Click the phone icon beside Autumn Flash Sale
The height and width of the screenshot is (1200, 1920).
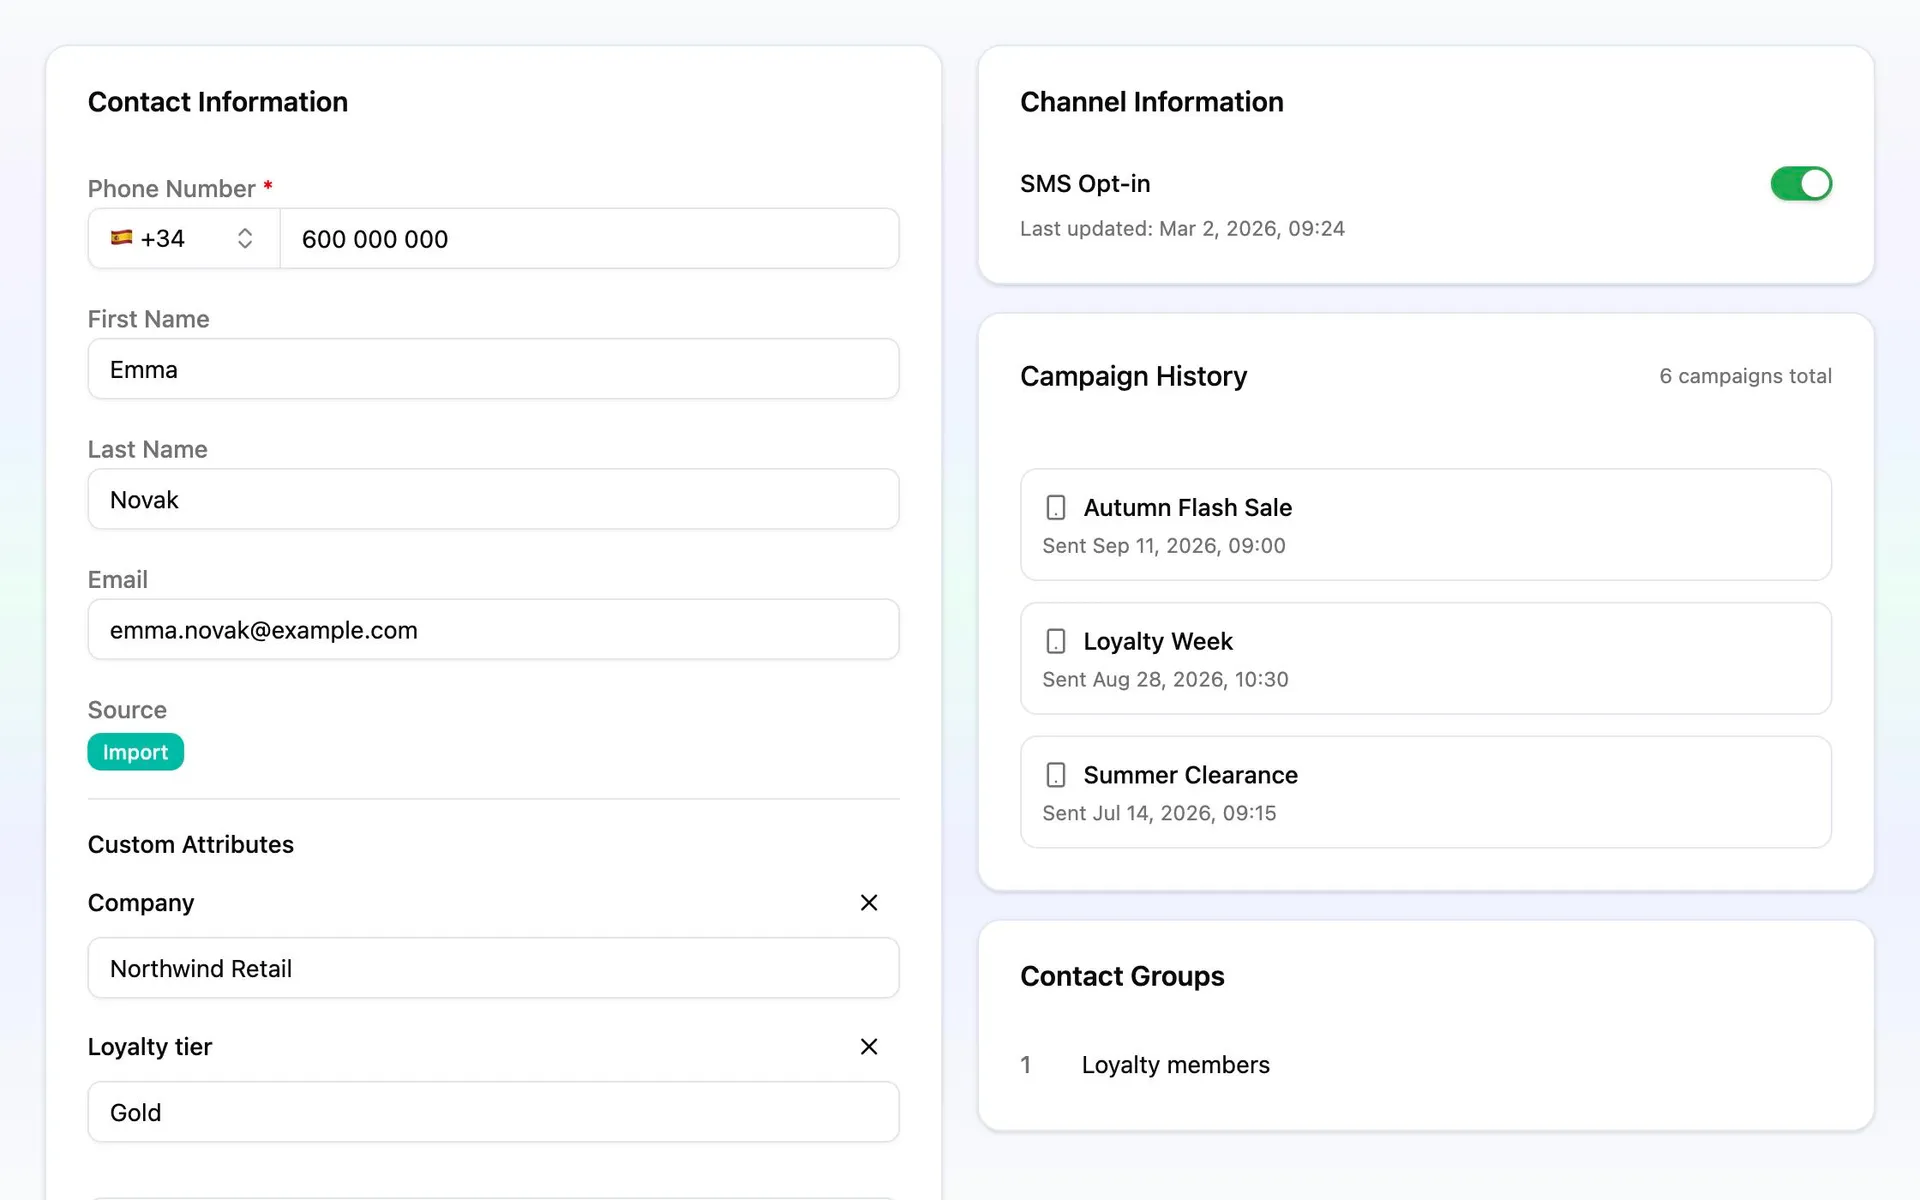(x=1055, y=508)
